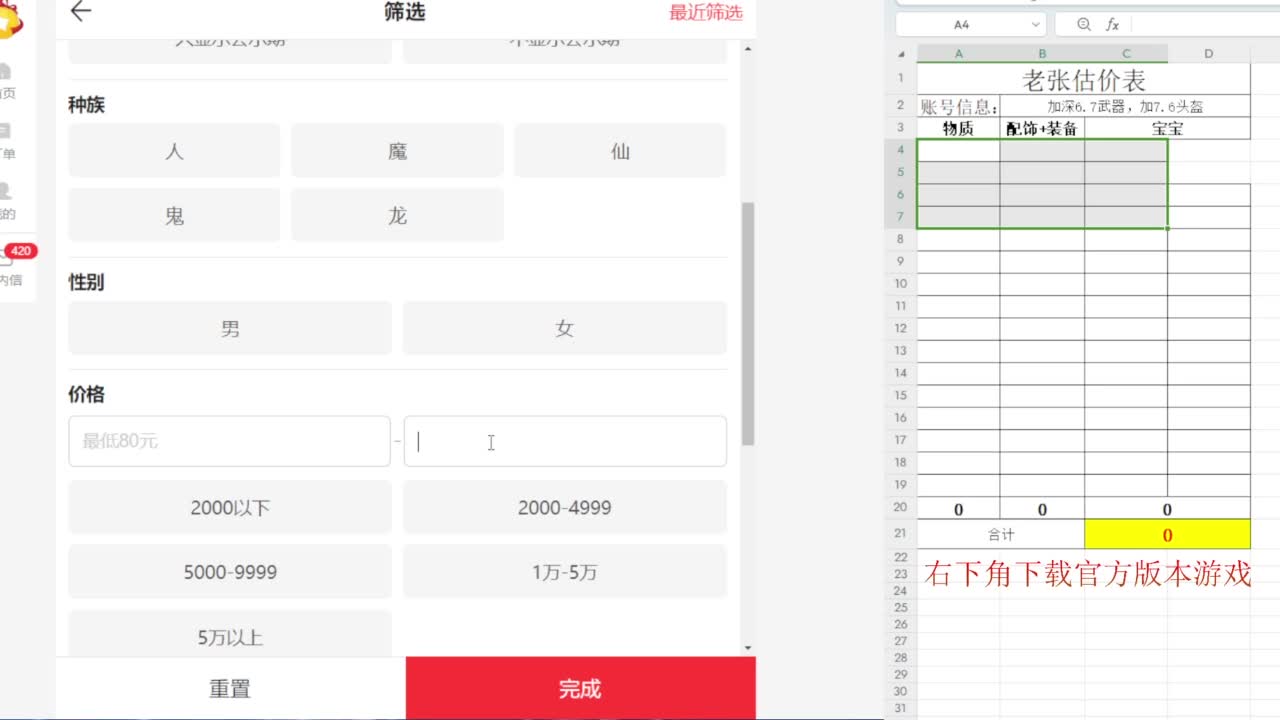This screenshot has height=720, width=1280.
Task: Click the A4 cell reference box
Action: pos(961,24)
